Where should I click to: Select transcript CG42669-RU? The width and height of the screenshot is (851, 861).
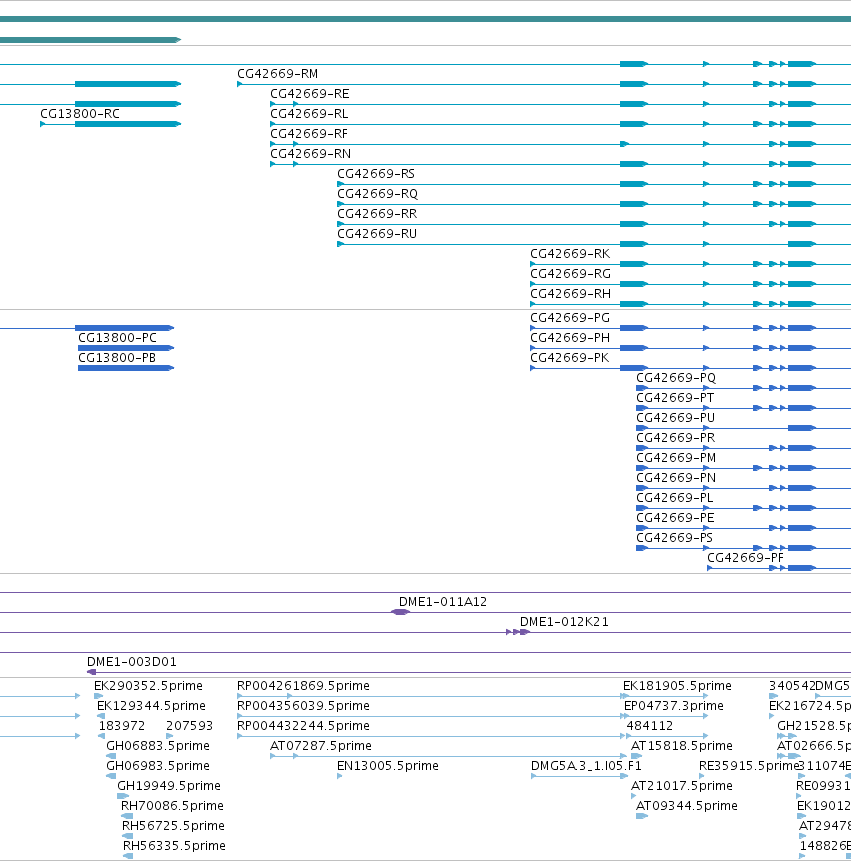(377, 234)
